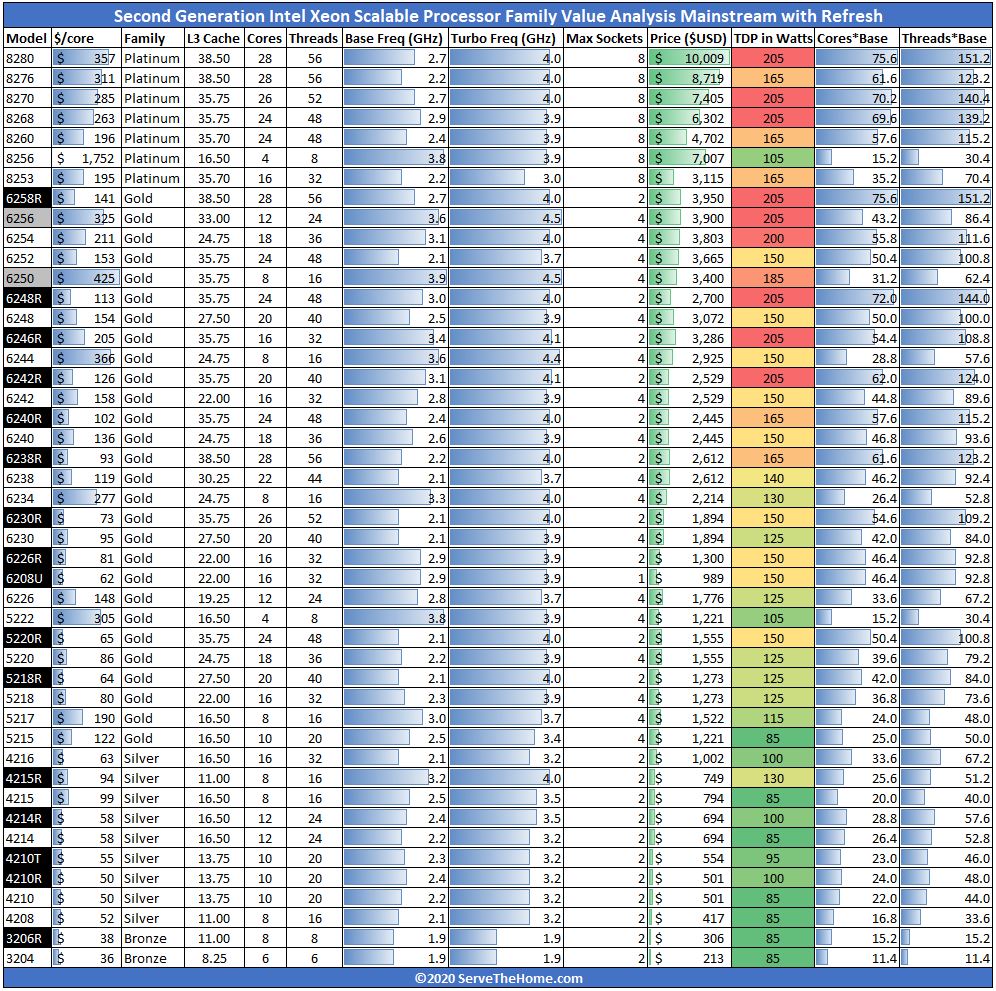Select the TDP 95 cell for 4210T
The image size is (996, 991).
[x=773, y=858]
